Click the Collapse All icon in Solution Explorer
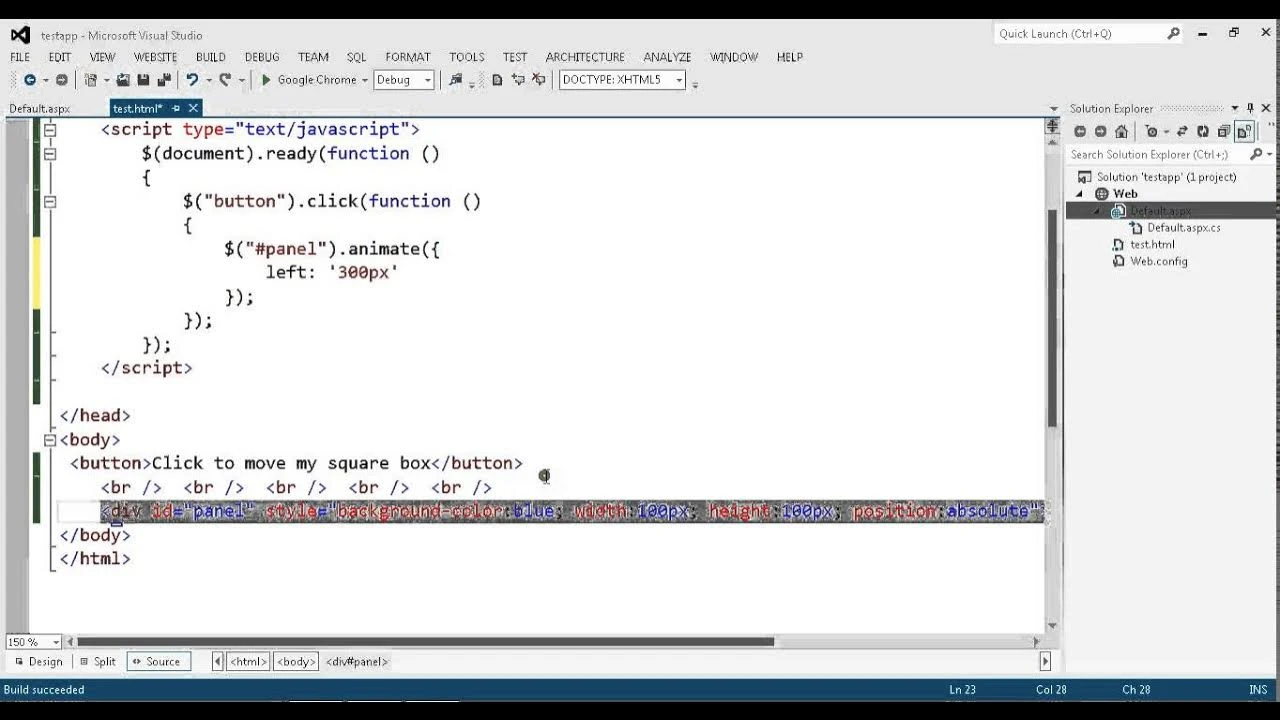This screenshot has width=1280, height=720. 1224,131
